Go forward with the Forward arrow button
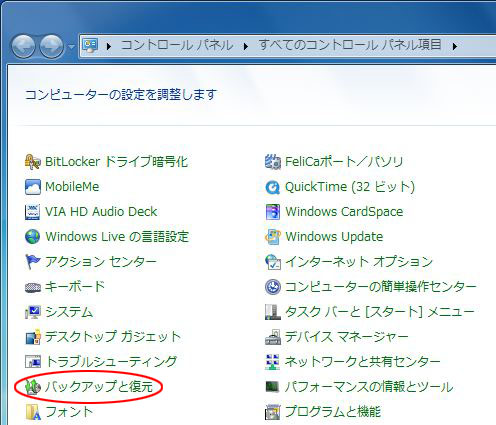496x425 pixels. pyautogui.click(x=51, y=46)
